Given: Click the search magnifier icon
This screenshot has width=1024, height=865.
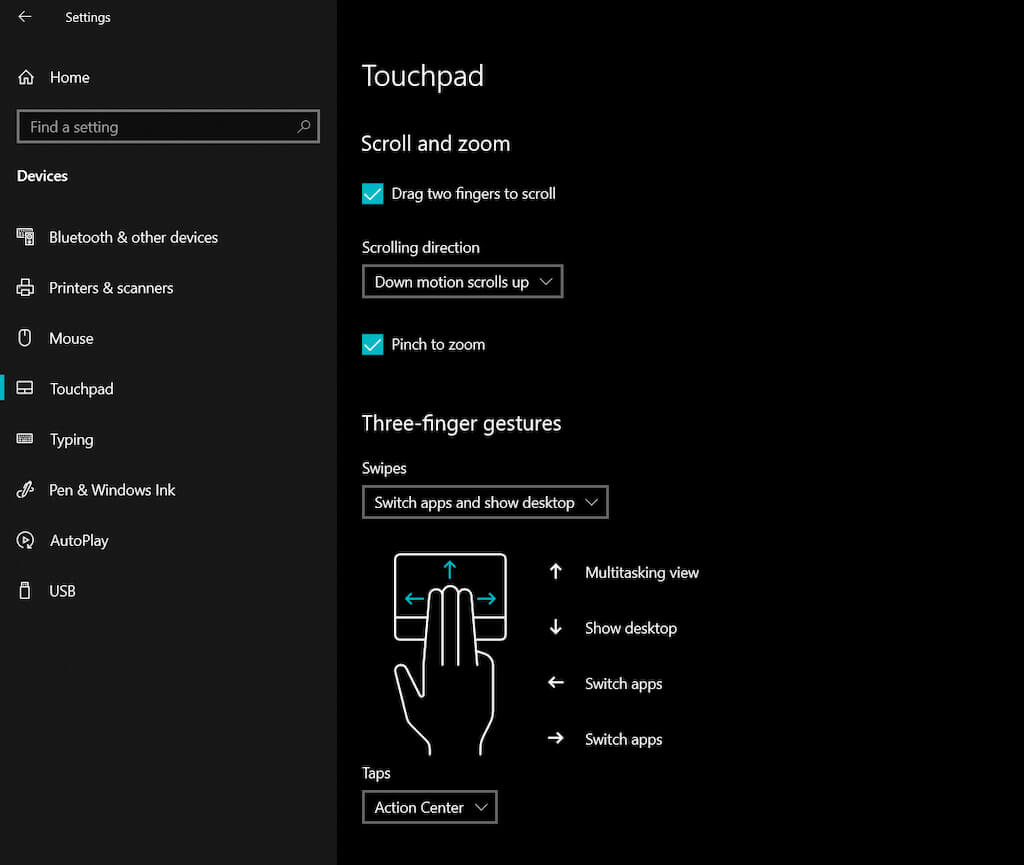Looking at the screenshot, I should pos(304,126).
